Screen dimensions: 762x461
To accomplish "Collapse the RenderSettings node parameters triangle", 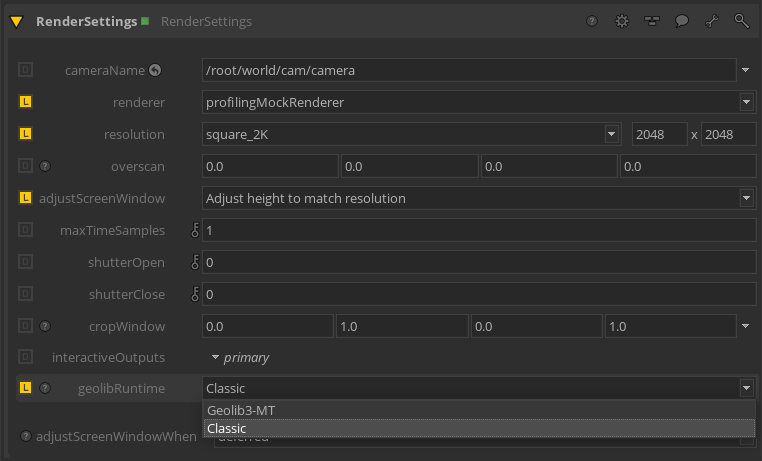I will pyautogui.click(x=17, y=21).
